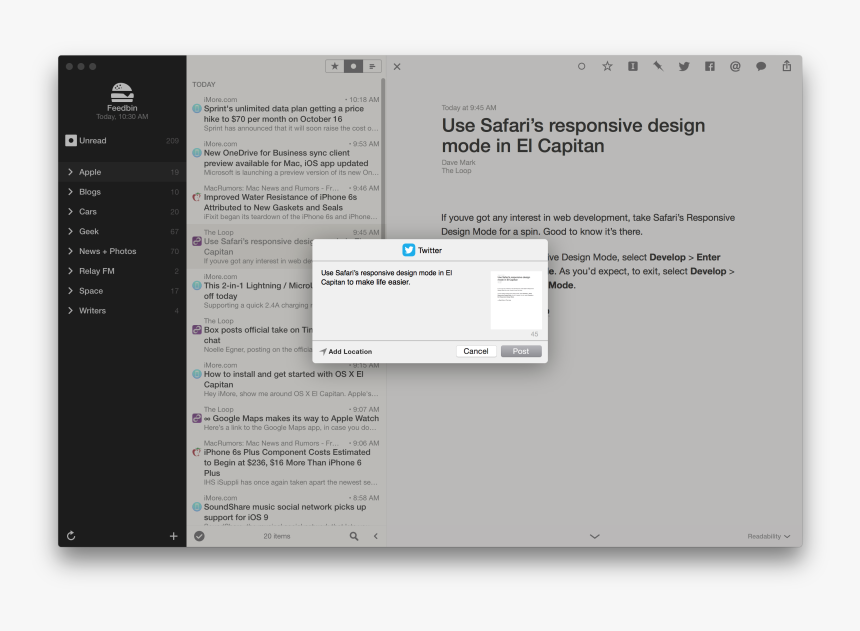Image resolution: width=860 pixels, height=631 pixels.
Task: Share article via Facebook icon
Action: tap(710, 66)
